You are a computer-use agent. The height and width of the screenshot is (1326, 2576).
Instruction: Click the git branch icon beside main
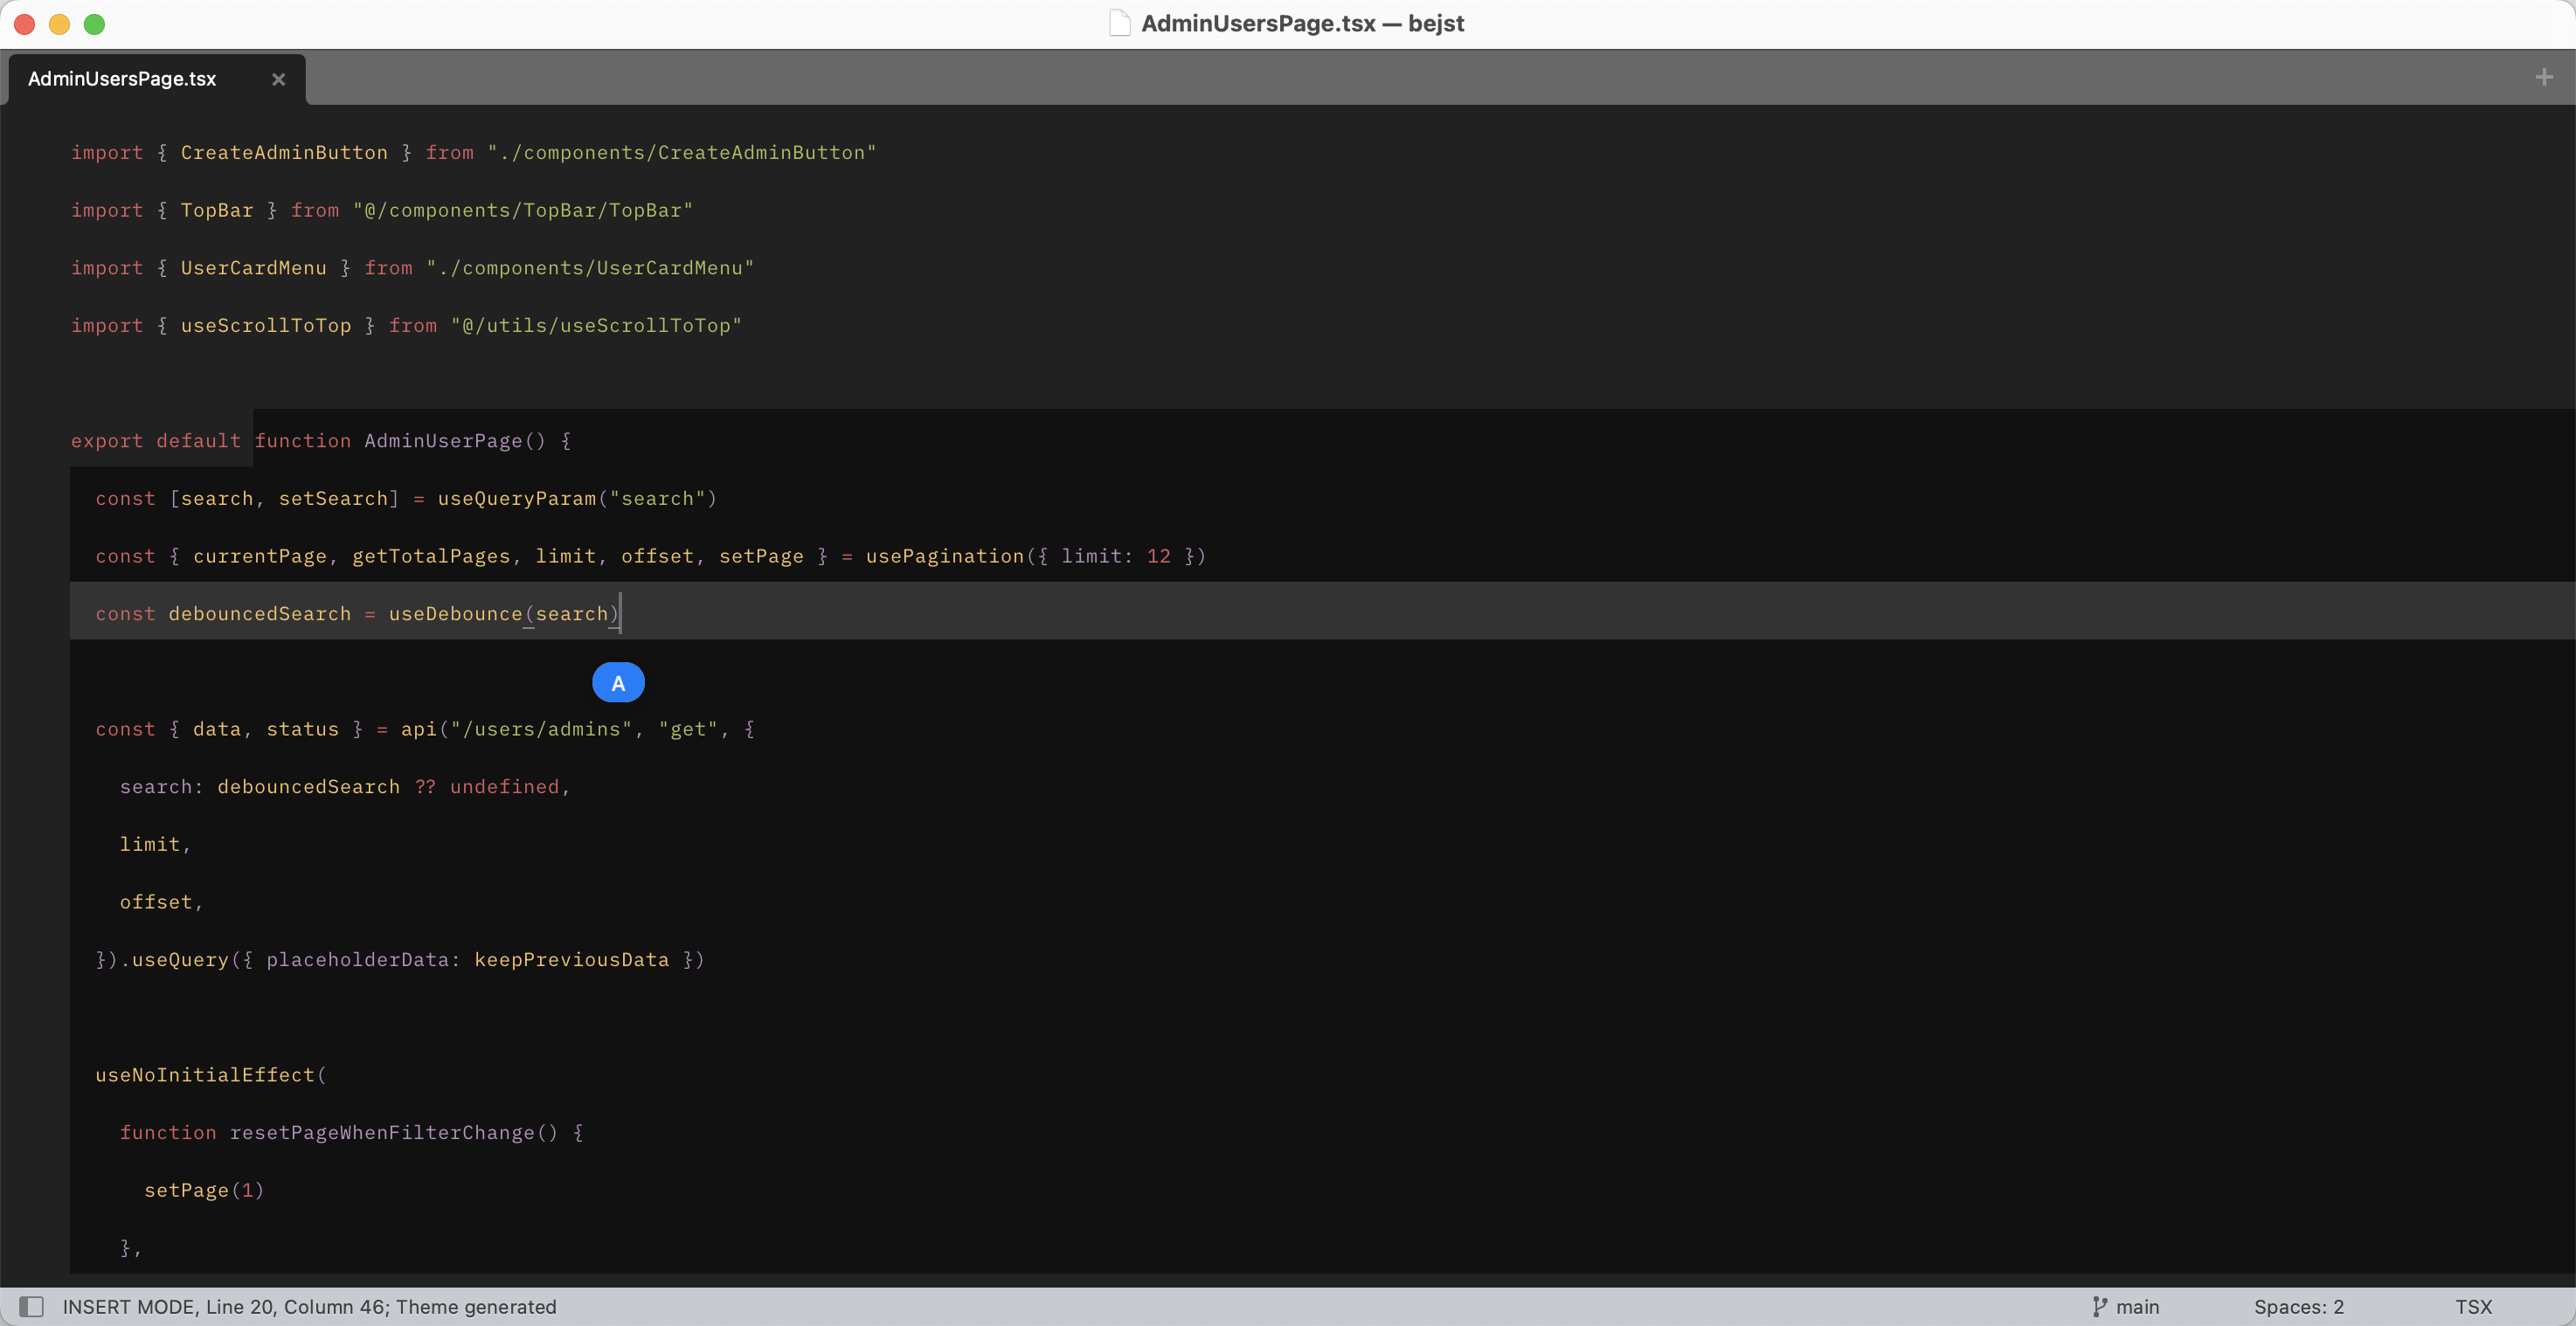tap(2099, 1306)
